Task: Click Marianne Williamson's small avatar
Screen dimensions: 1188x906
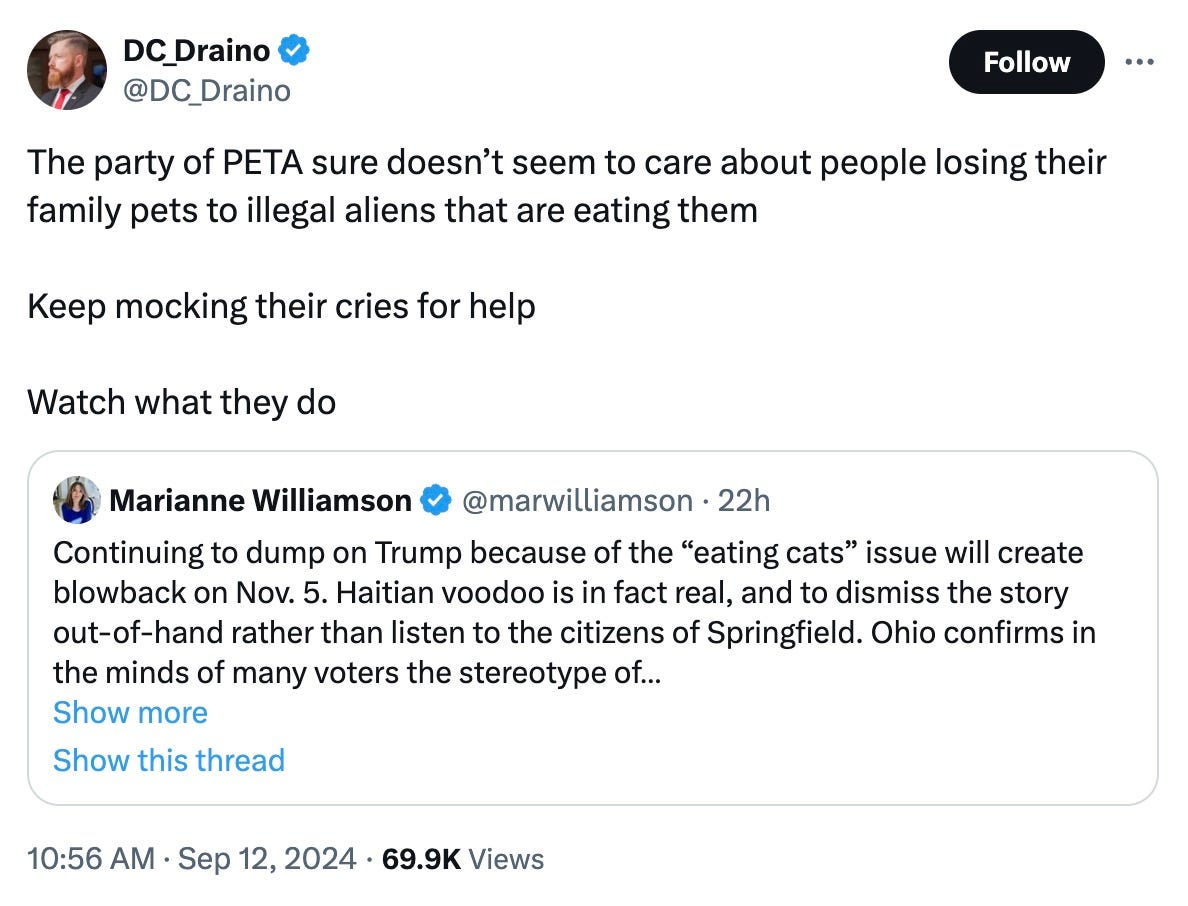Action: coord(76,500)
